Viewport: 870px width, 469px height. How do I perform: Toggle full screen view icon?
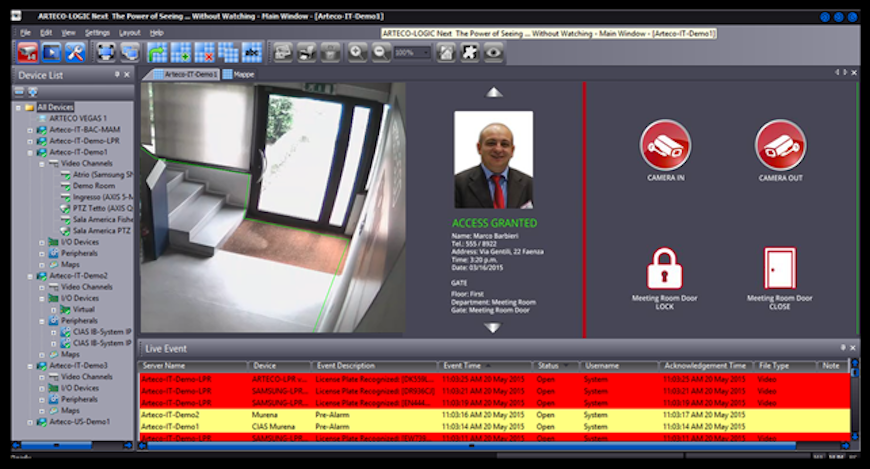pos(106,53)
